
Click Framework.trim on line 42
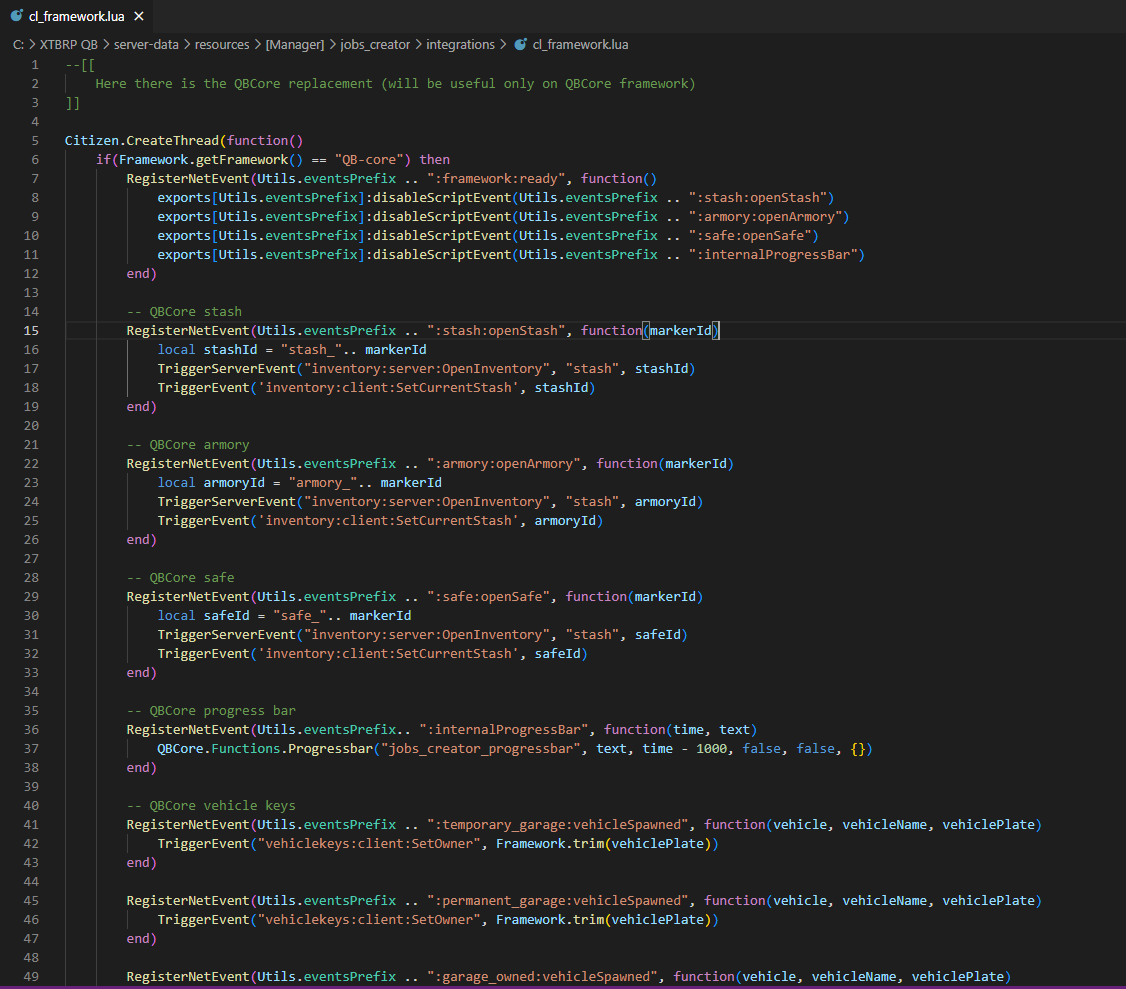point(549,844)
